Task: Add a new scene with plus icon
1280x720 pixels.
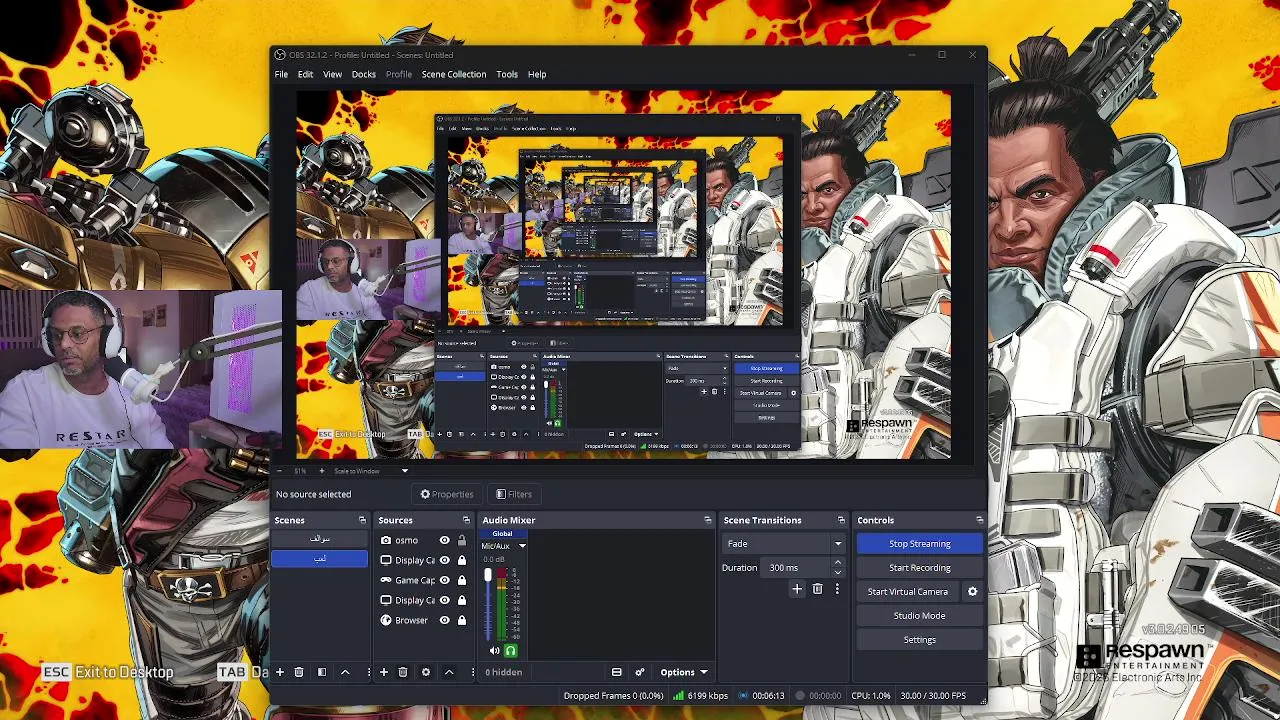Action: tap(280, 672)
